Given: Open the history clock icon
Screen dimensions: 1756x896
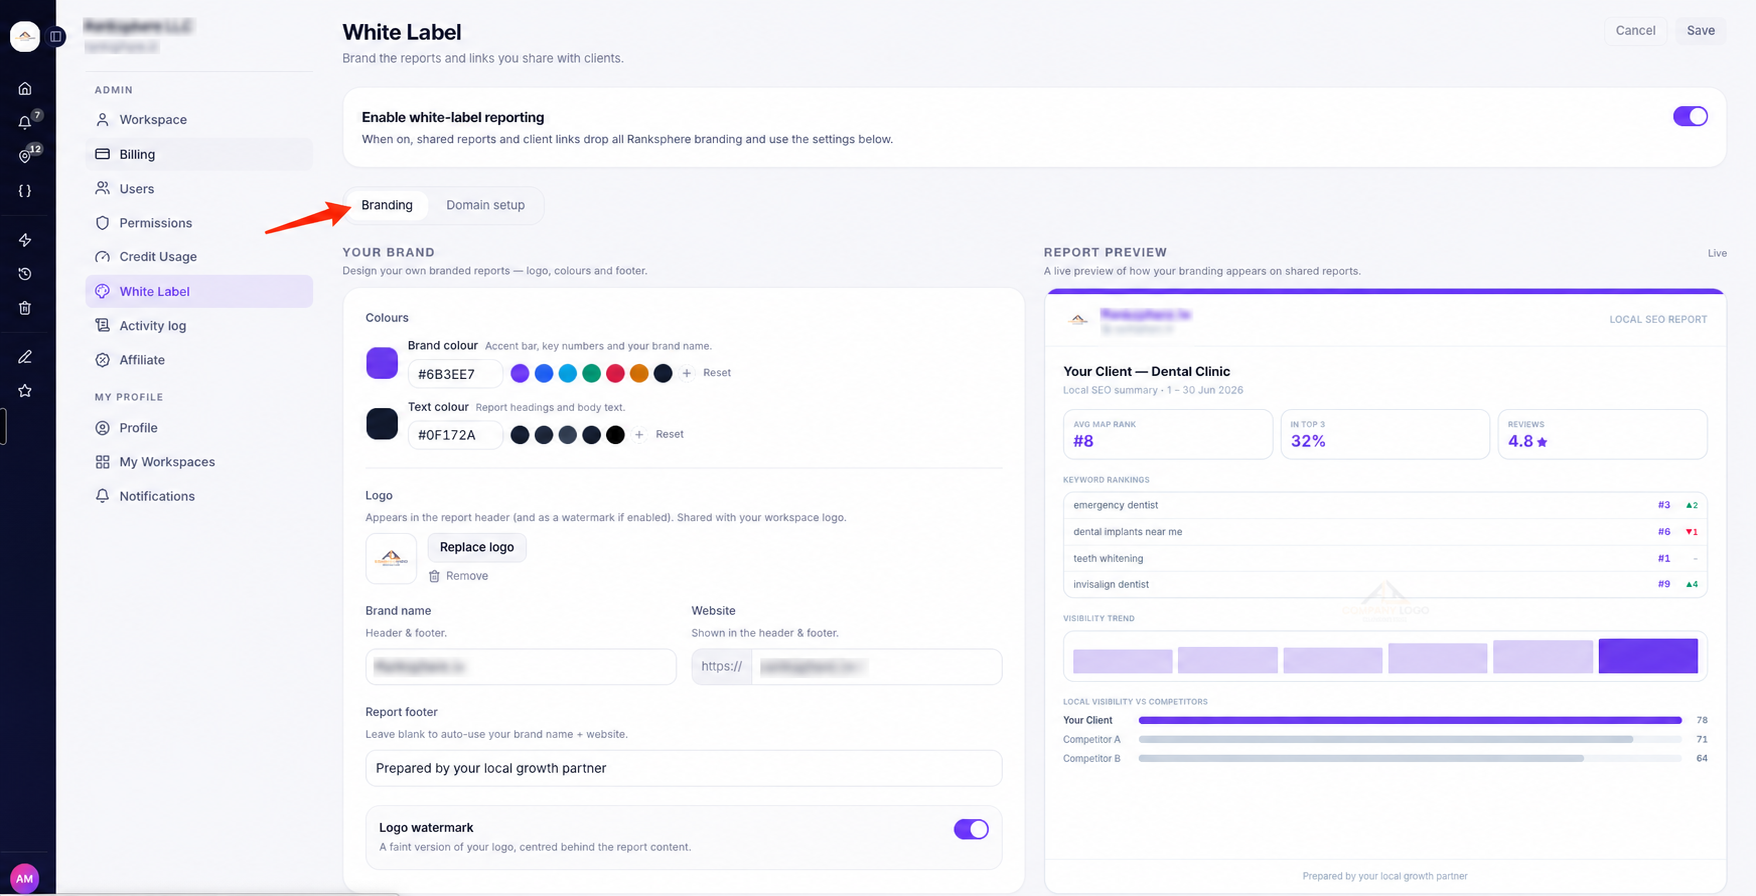Looking at the screenshot, I should 25,274.
